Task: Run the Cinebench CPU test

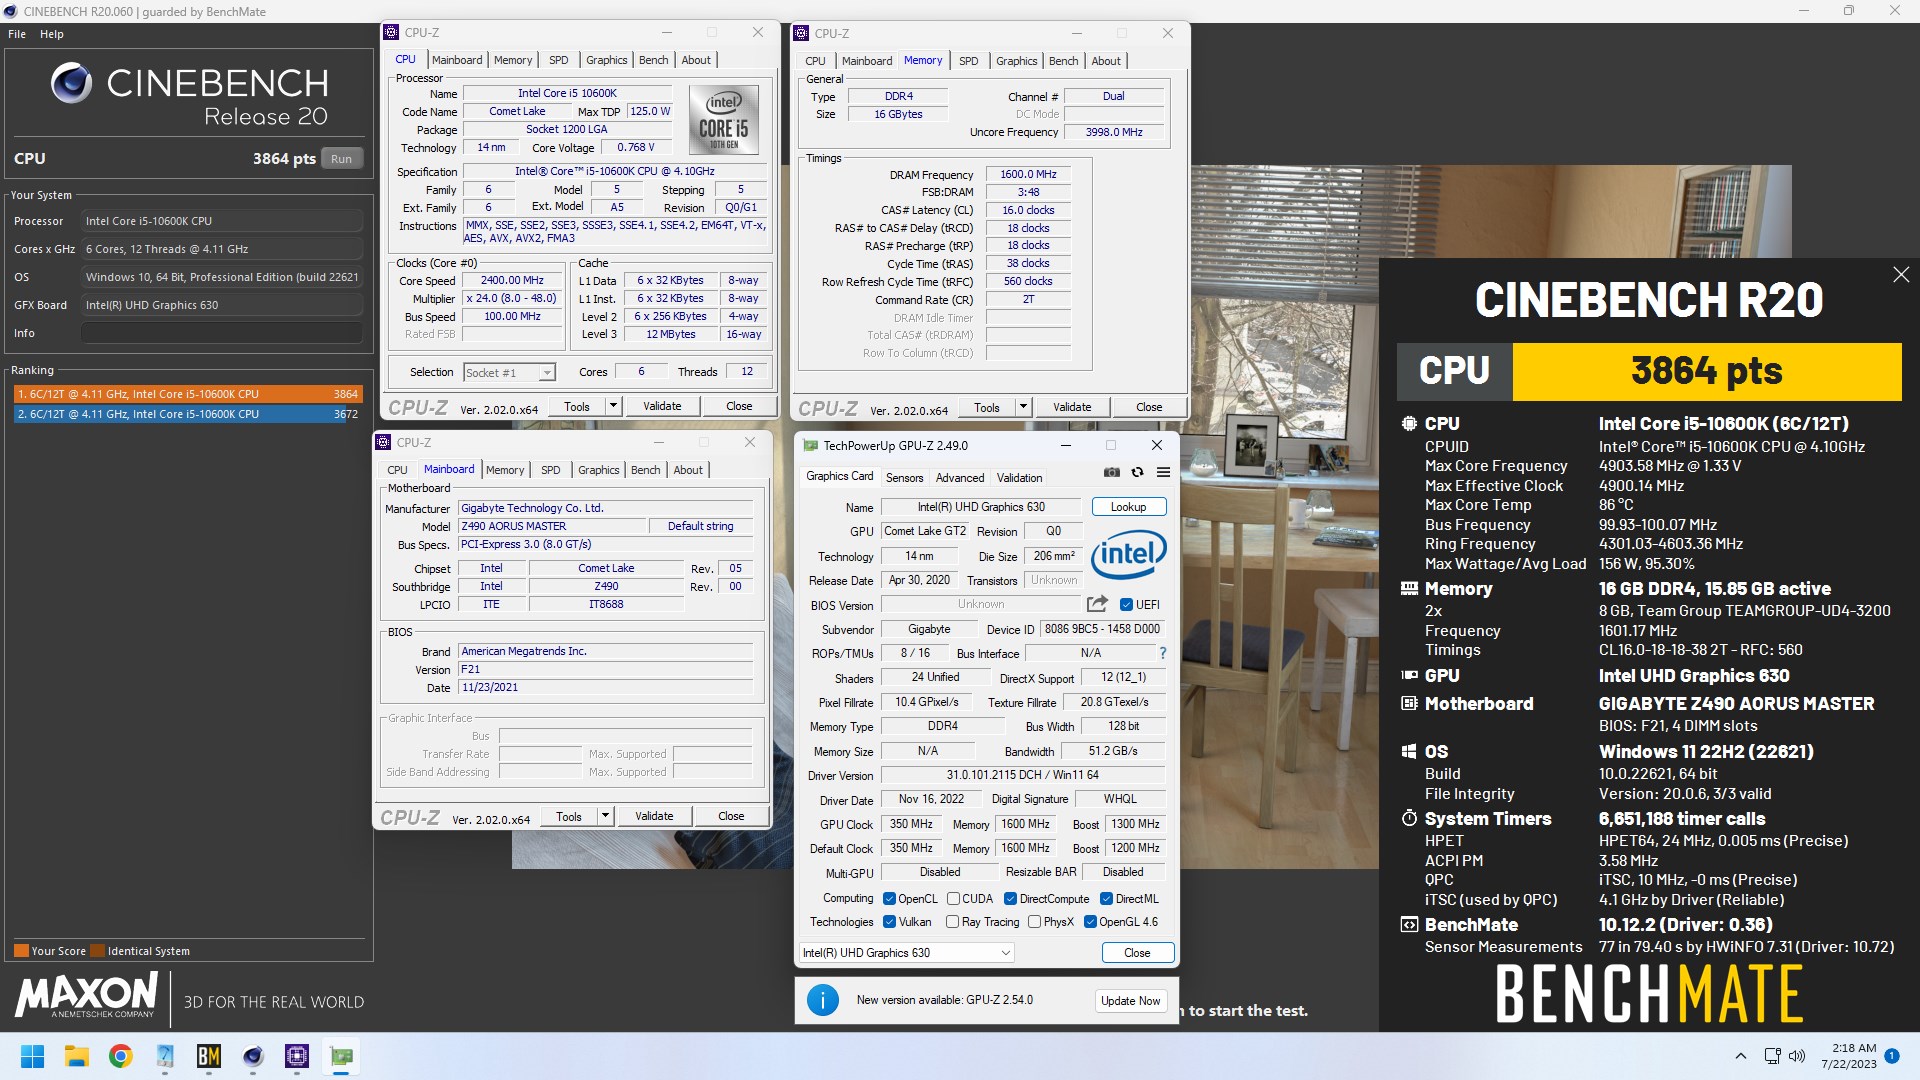Action: tap(341, 159)
